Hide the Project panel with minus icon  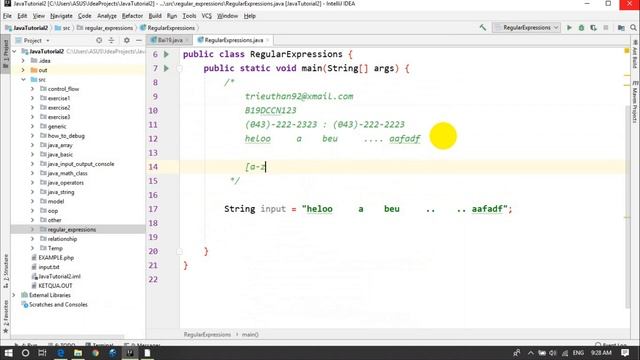(139, 40)
